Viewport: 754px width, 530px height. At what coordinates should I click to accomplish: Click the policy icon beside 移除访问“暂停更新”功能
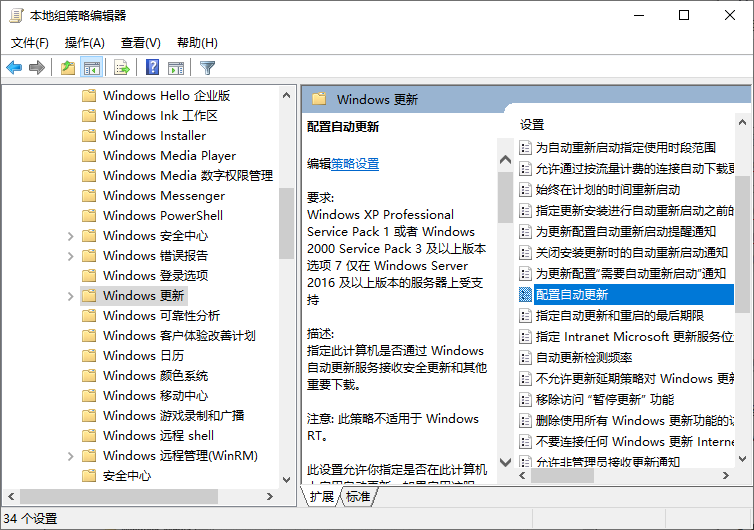tap(526, 399)
